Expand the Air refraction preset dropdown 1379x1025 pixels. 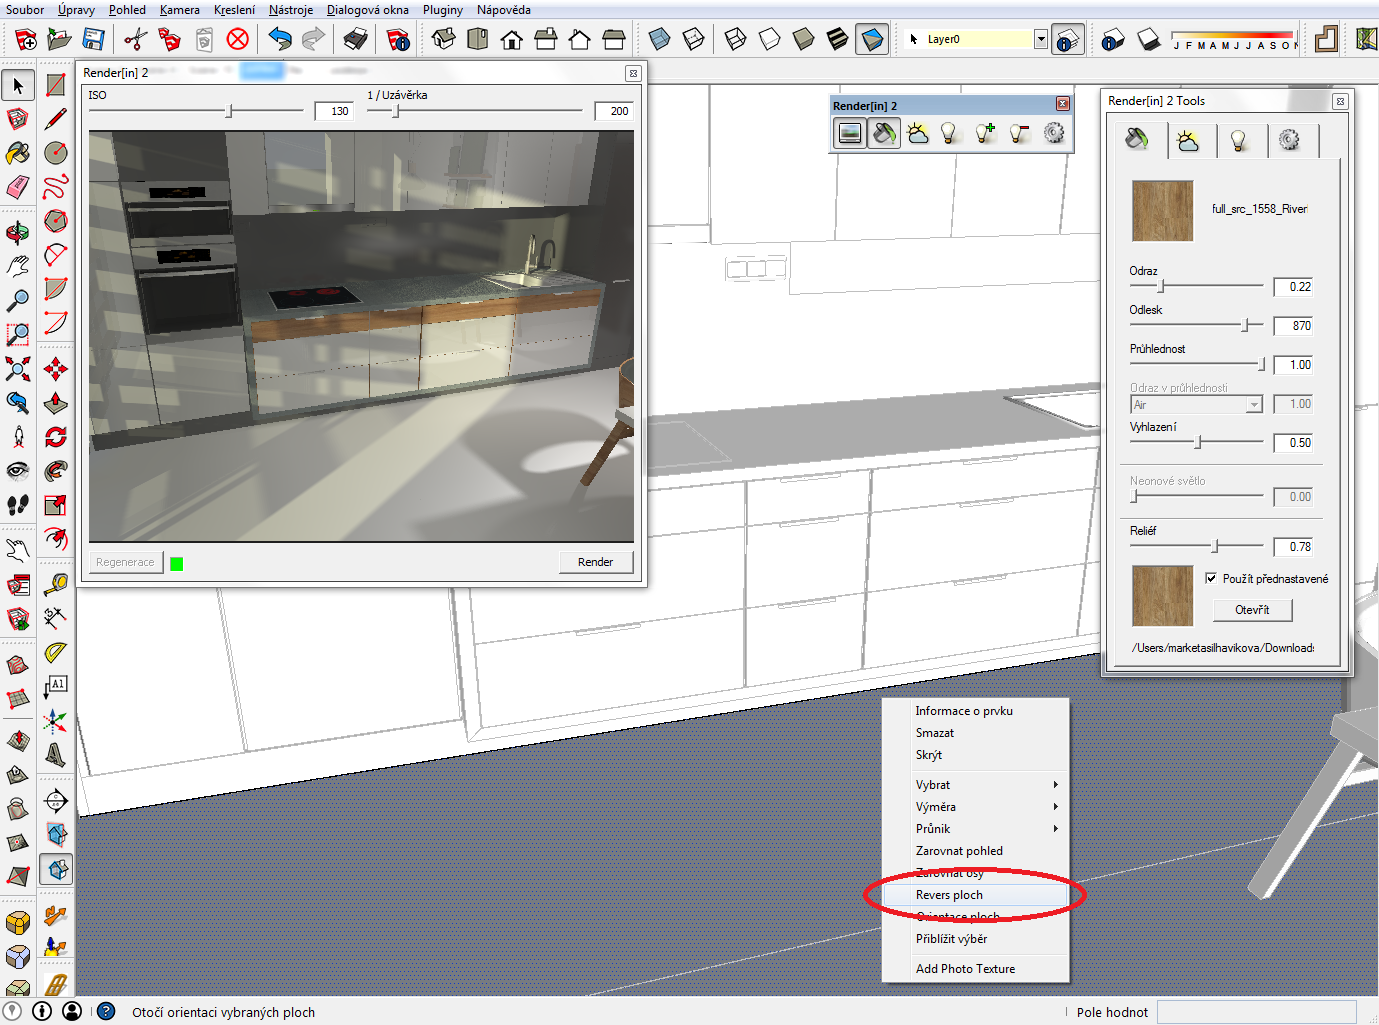[1253, 404]
